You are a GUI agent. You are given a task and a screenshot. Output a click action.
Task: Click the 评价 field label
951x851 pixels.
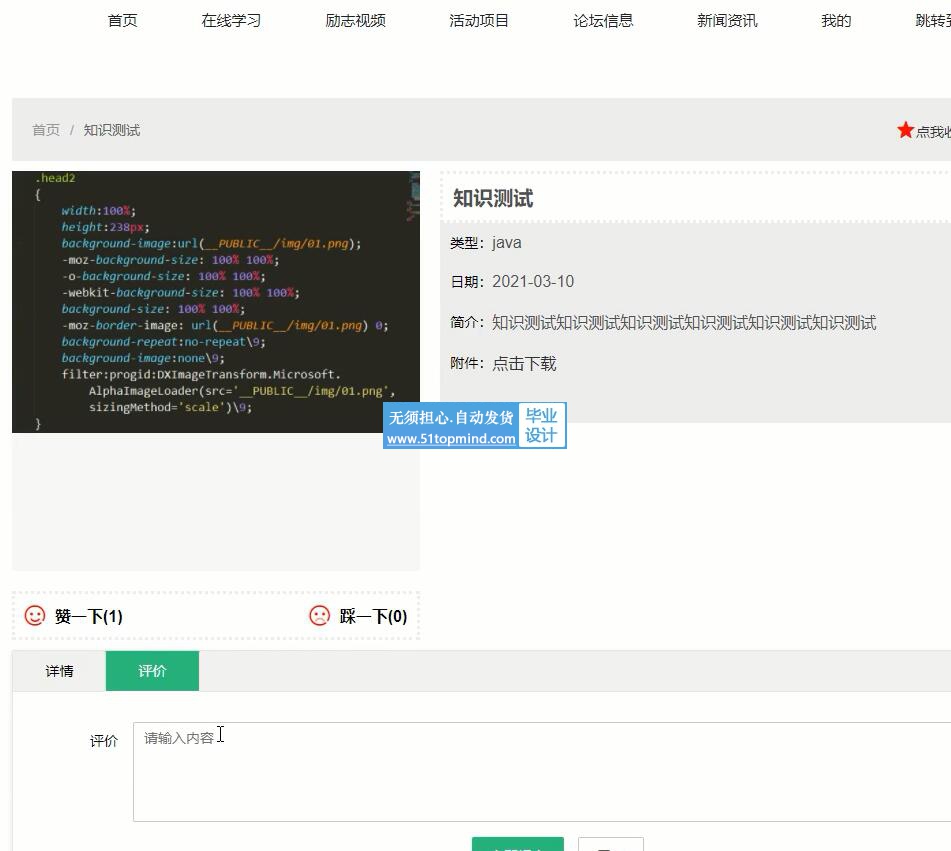[x=104, y=741]
